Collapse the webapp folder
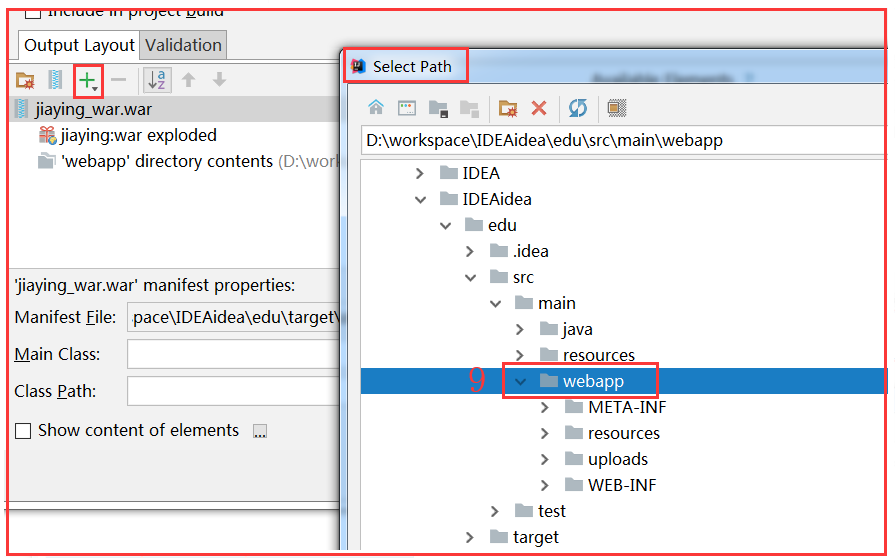The image size is (895, 560). click(x=521, y=382)
